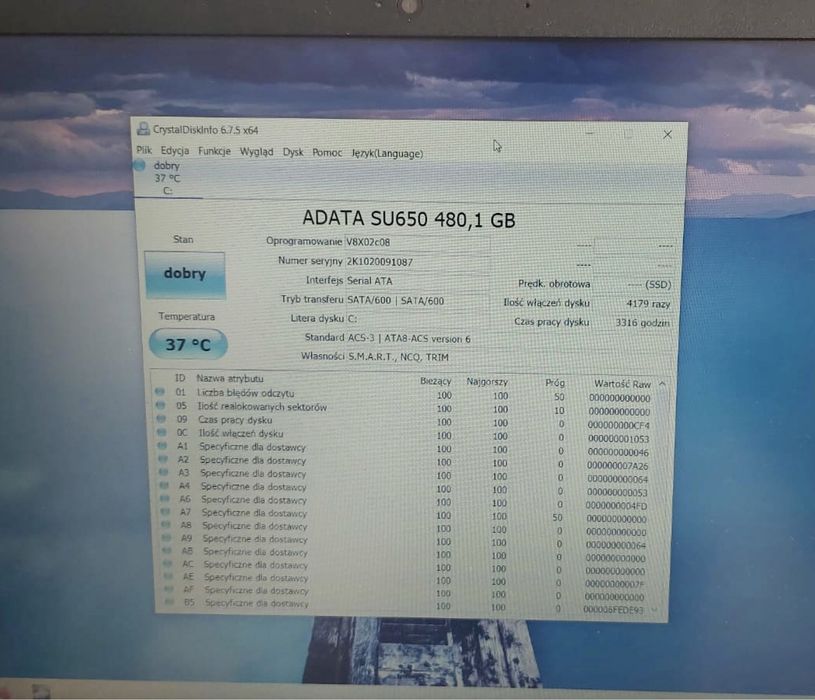Click the serial number field 2K1020091087
815x700 pixels.
click(x=417, y=262)
